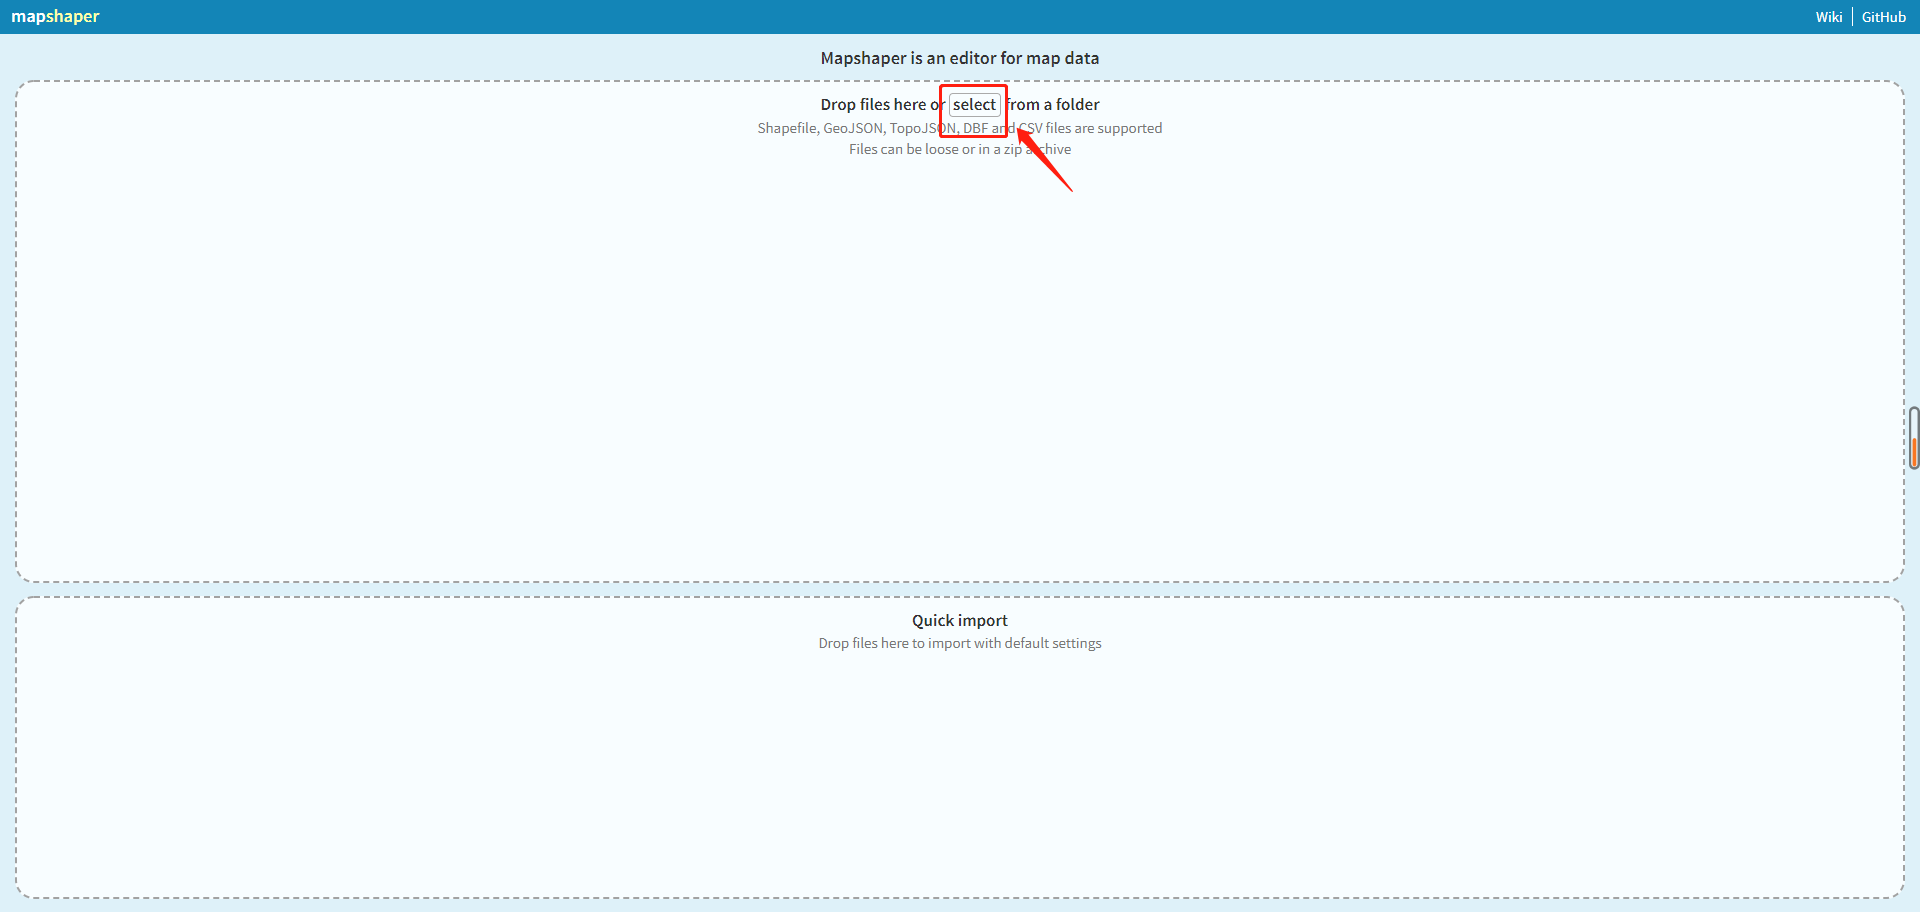
Task: Open the GitHub link
Action: 1883,17
